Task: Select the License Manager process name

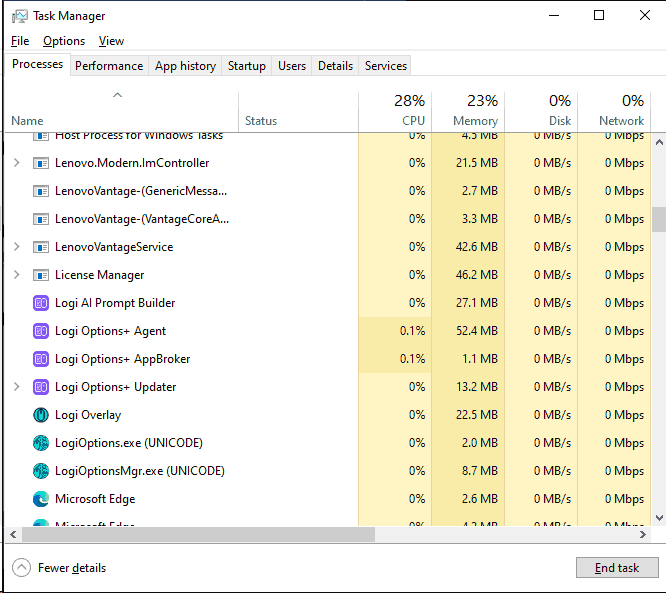Action: pyautogui.click(x=99, y=275)
